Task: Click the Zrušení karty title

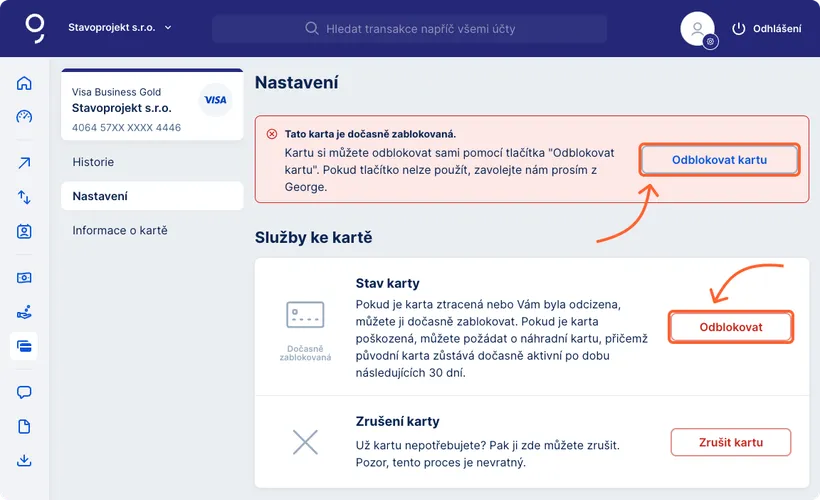Action: (x=397, y=422)
